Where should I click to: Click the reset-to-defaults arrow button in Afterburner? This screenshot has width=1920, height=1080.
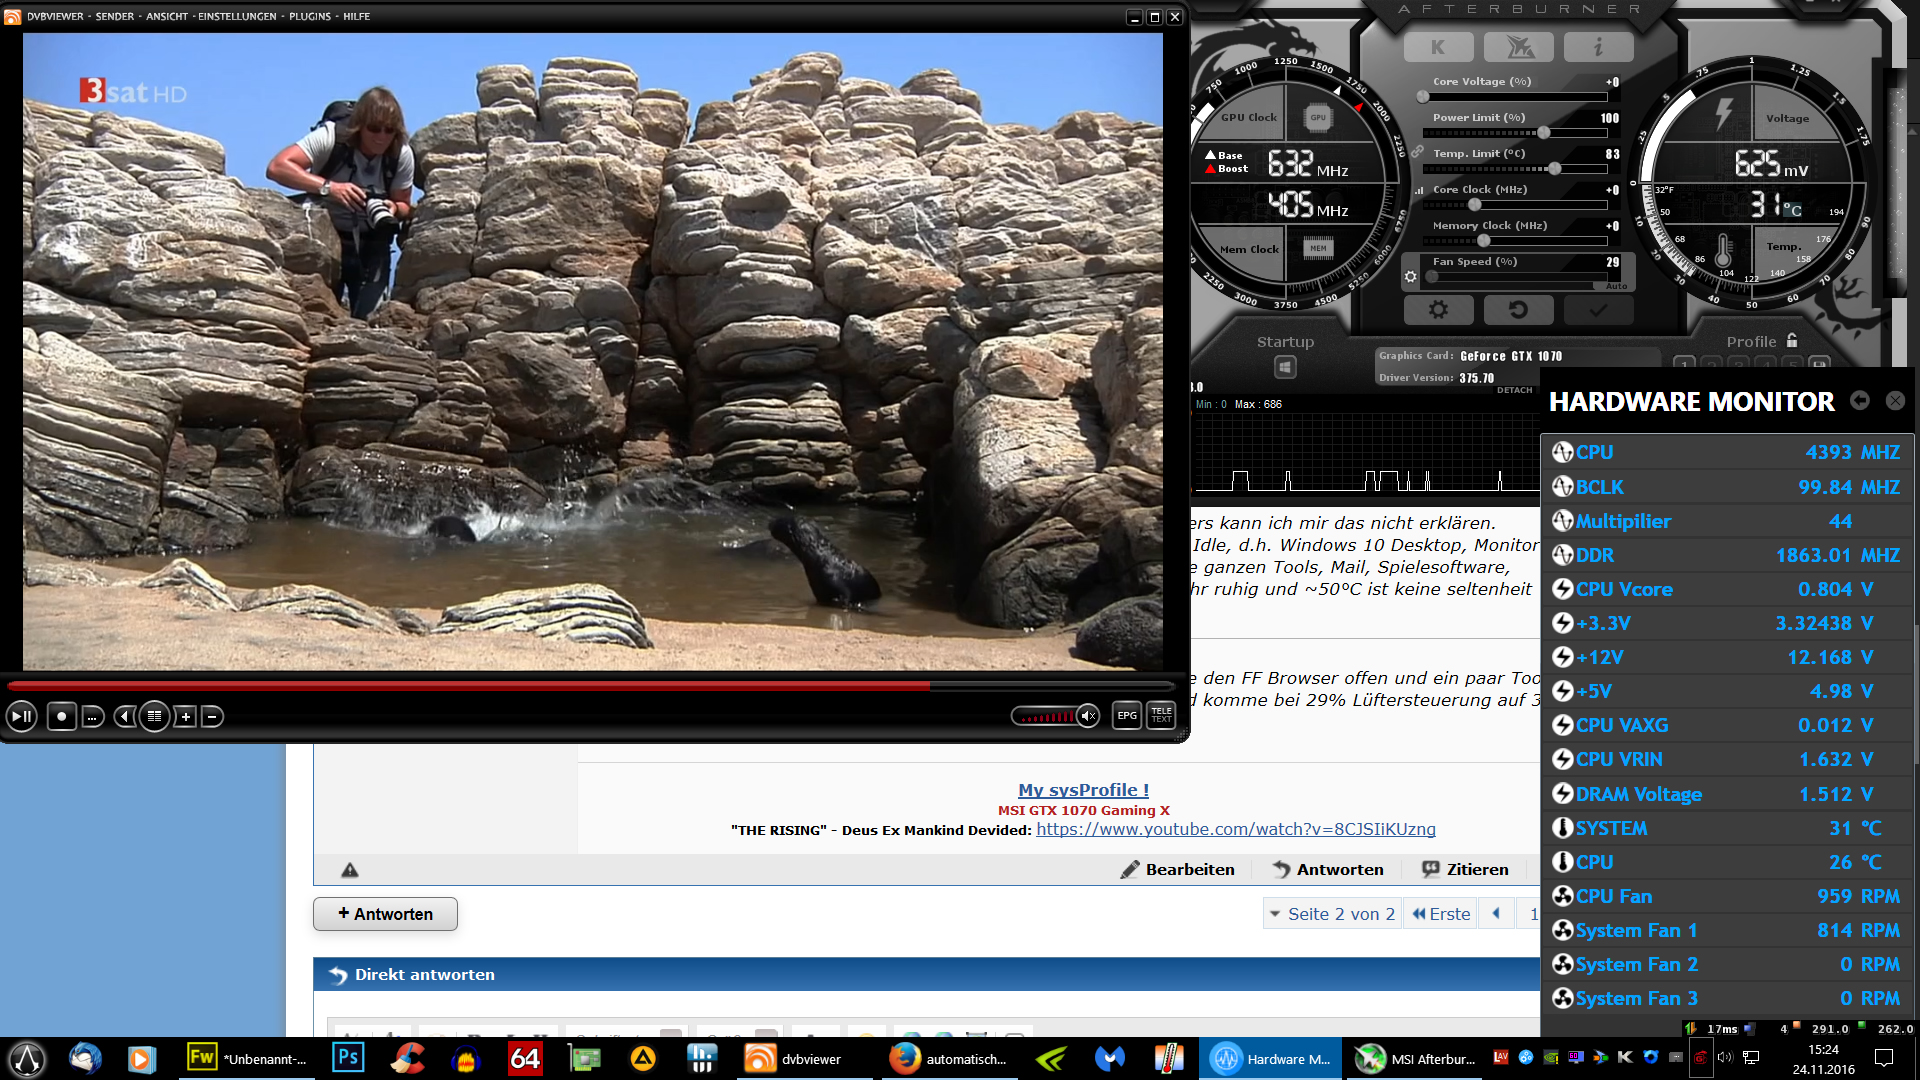pos(1518,310)
